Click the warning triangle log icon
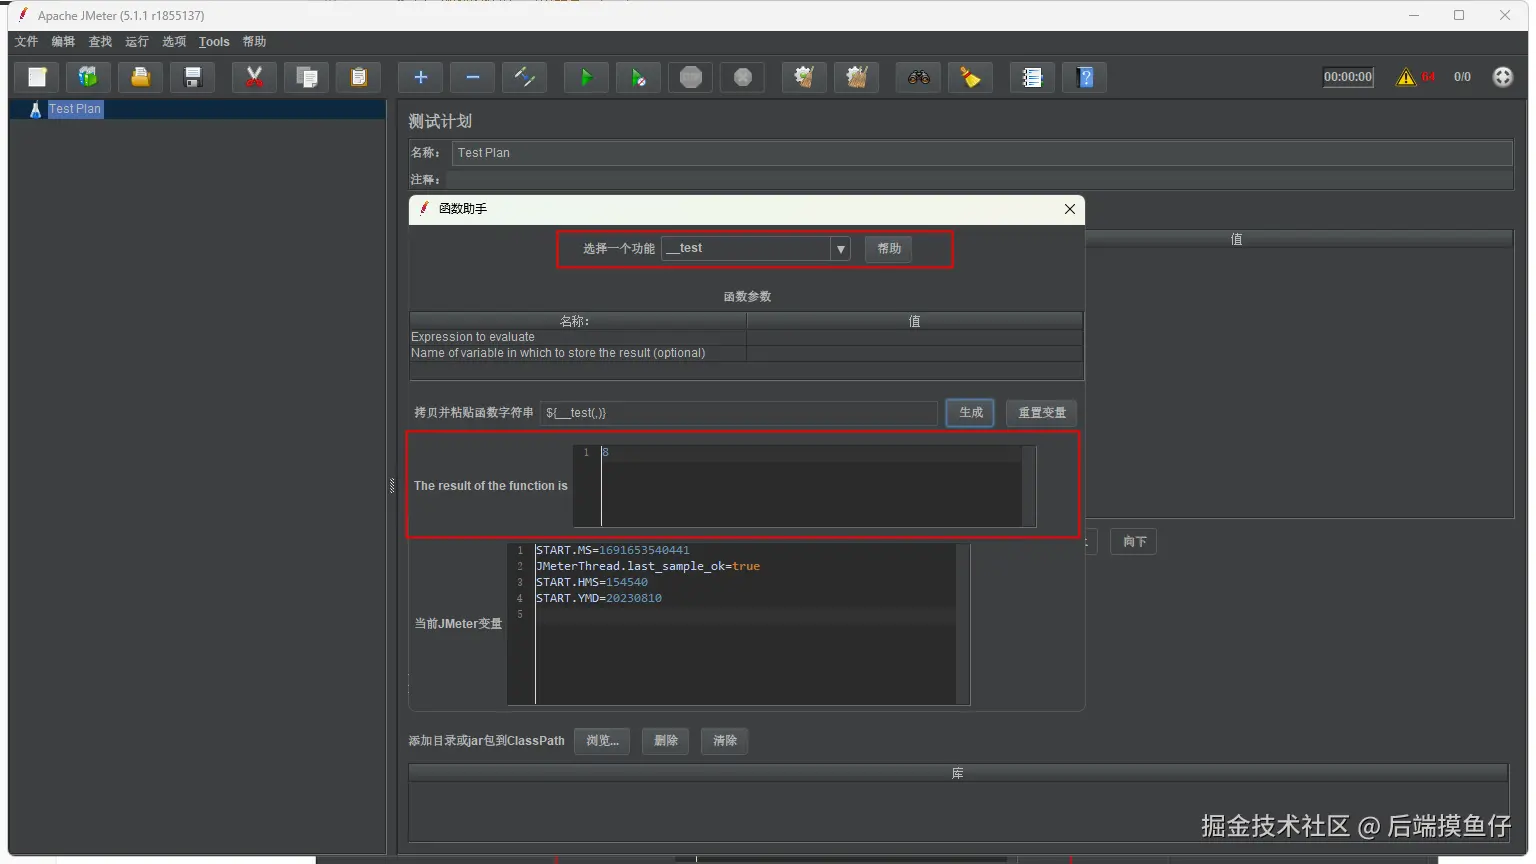 pyautogui.click(x=1406, y=77)
